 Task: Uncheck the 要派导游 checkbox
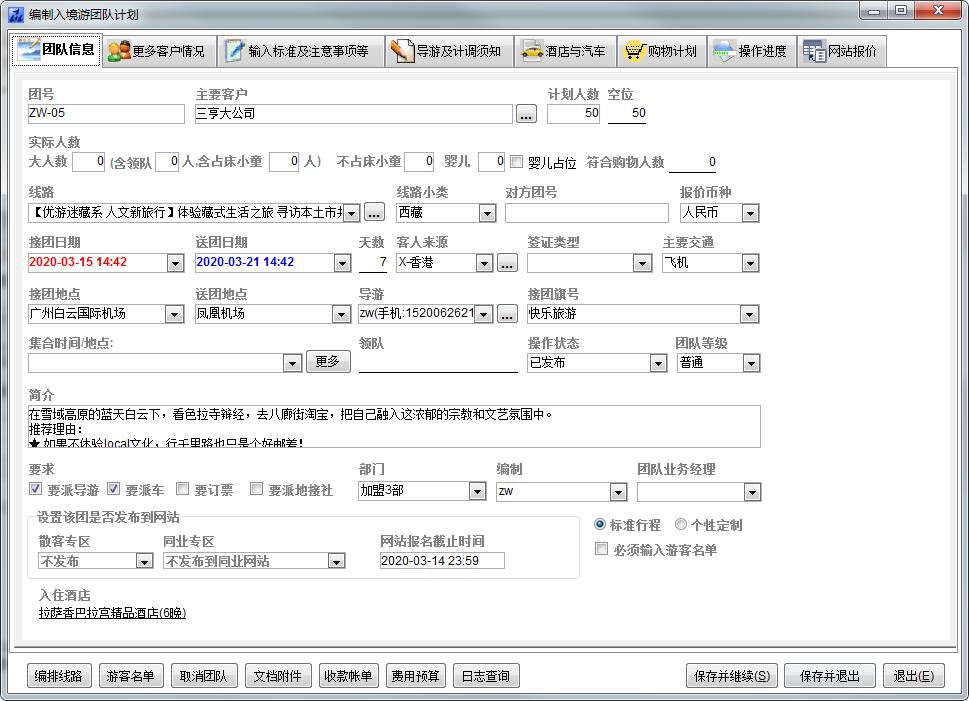pyautogui.click(x=36, y=489)
